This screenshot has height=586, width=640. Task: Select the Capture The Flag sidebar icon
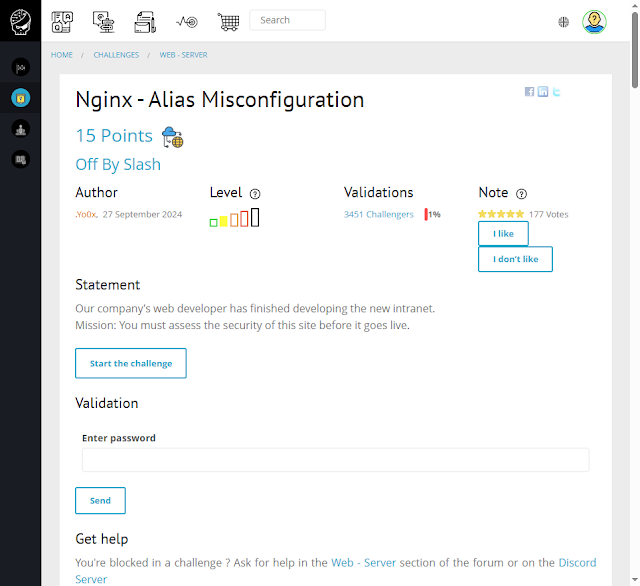click(x=20, y=67)
